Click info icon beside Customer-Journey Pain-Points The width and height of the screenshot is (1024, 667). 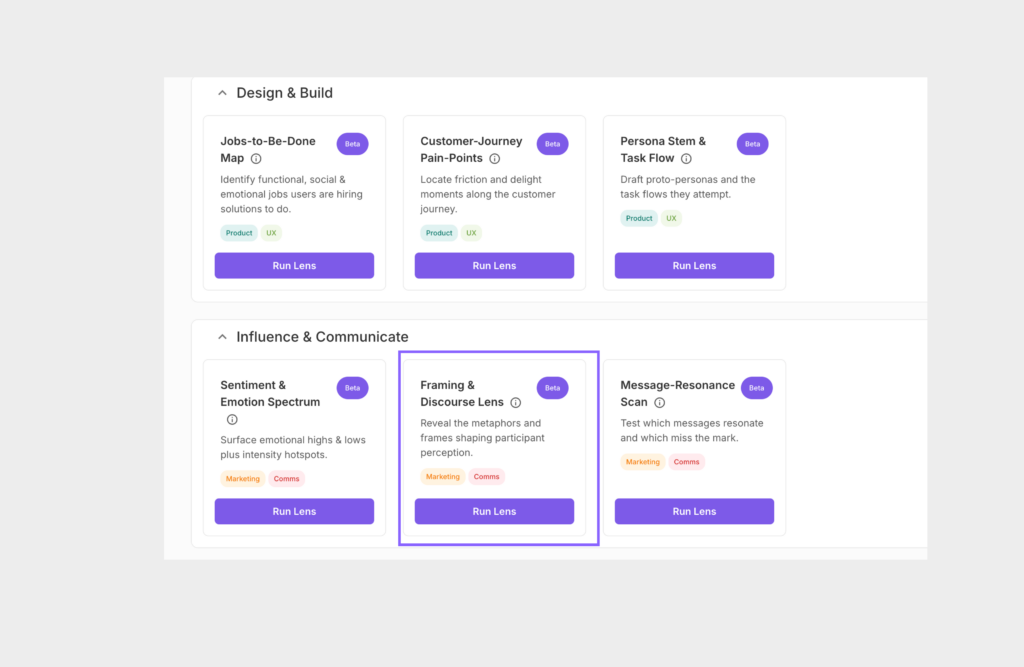495,159
